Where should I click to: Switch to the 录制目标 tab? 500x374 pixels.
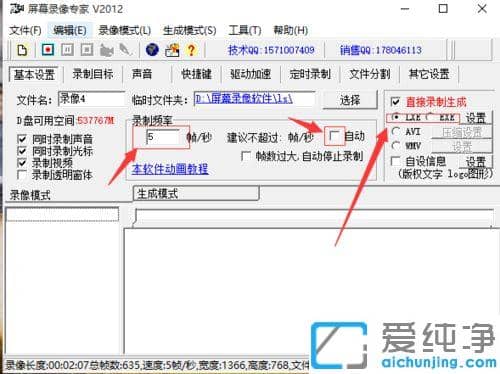pos(93,74)
